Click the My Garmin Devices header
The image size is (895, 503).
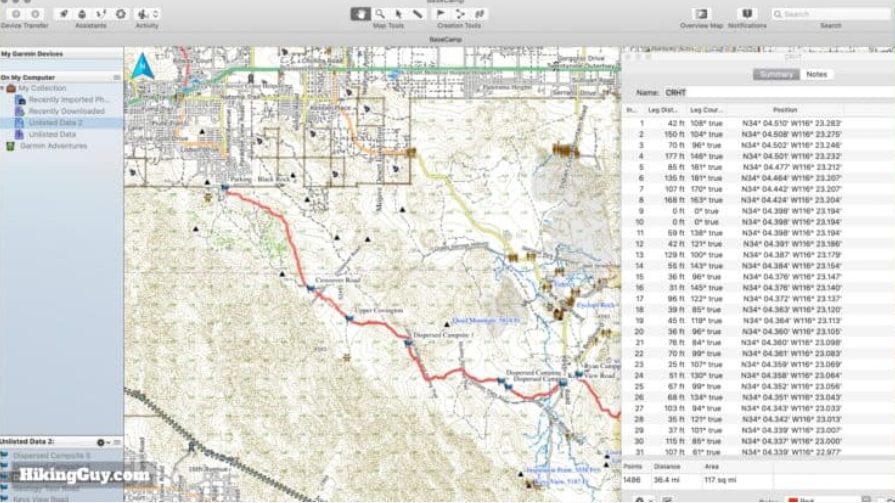(32, 54)
